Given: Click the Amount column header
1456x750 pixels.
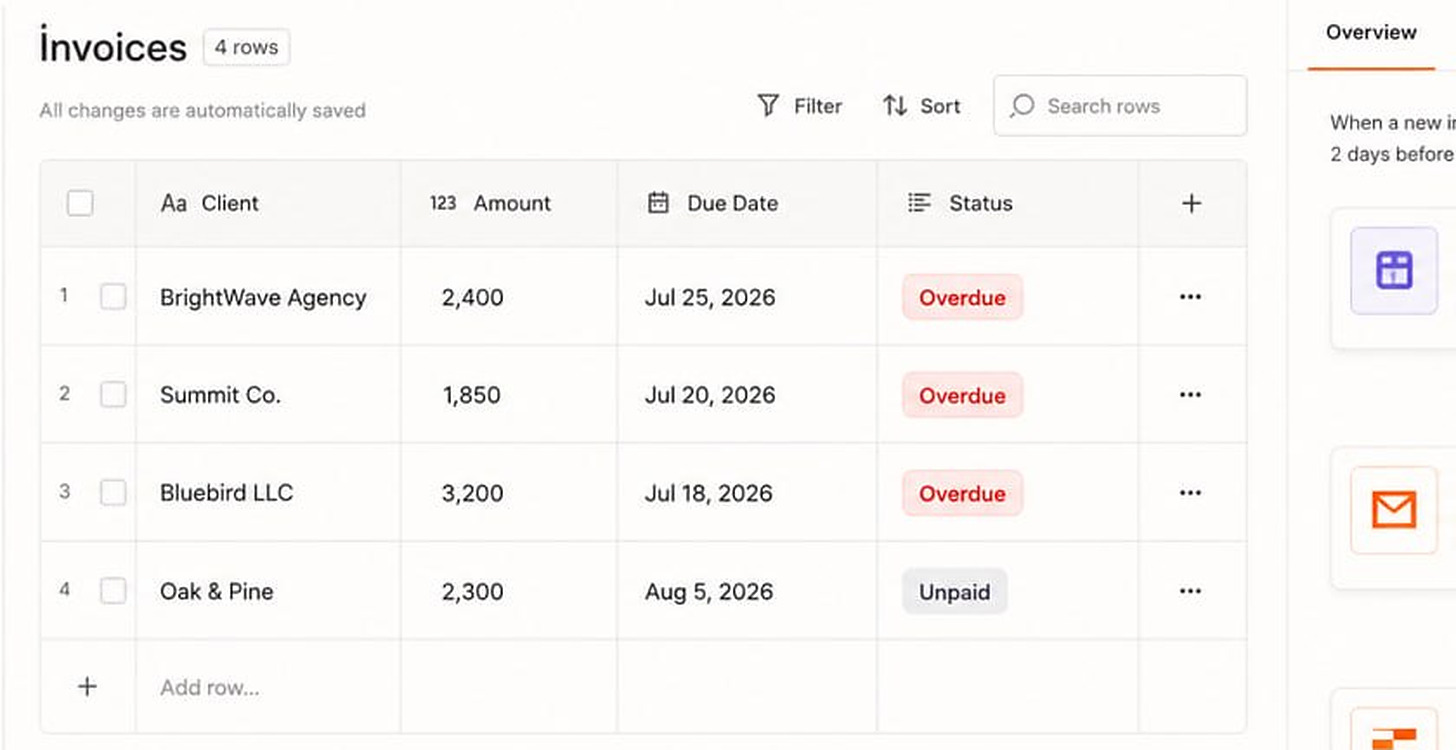Looking at the screenshot, I should [x=509, y=203].
